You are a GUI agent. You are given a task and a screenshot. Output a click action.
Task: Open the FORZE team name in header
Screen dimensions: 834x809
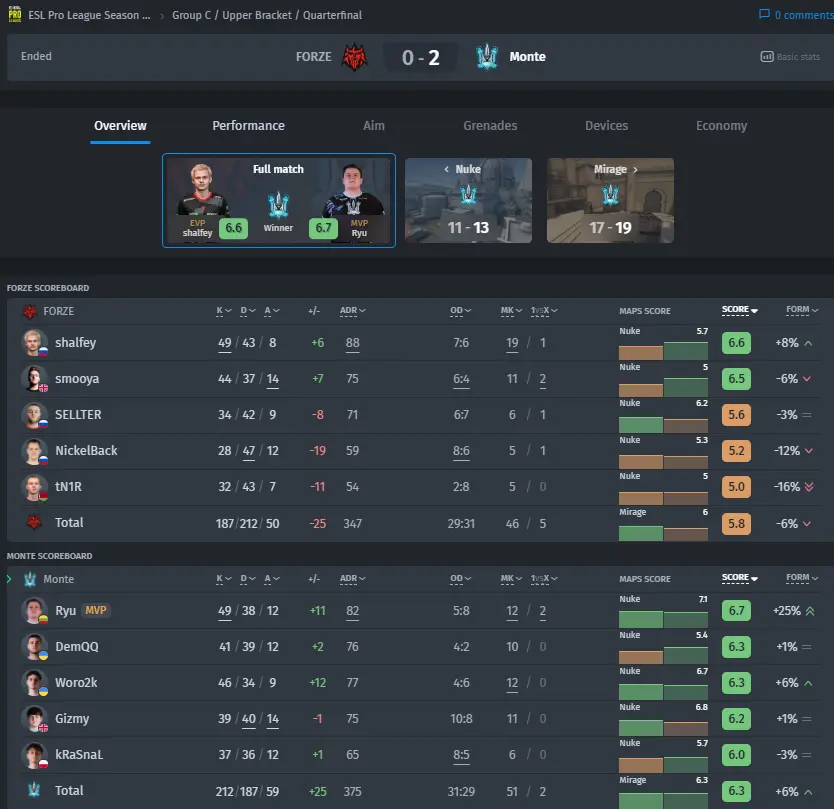coord(313,57)
